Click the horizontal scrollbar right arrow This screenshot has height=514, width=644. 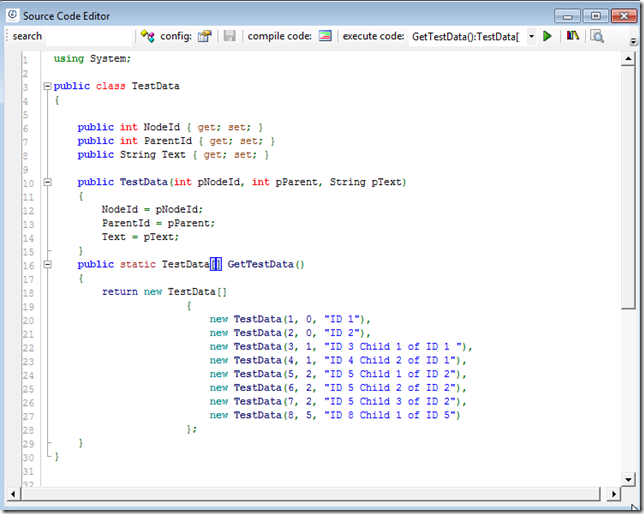pyautogui.click(x=614, y=494)
